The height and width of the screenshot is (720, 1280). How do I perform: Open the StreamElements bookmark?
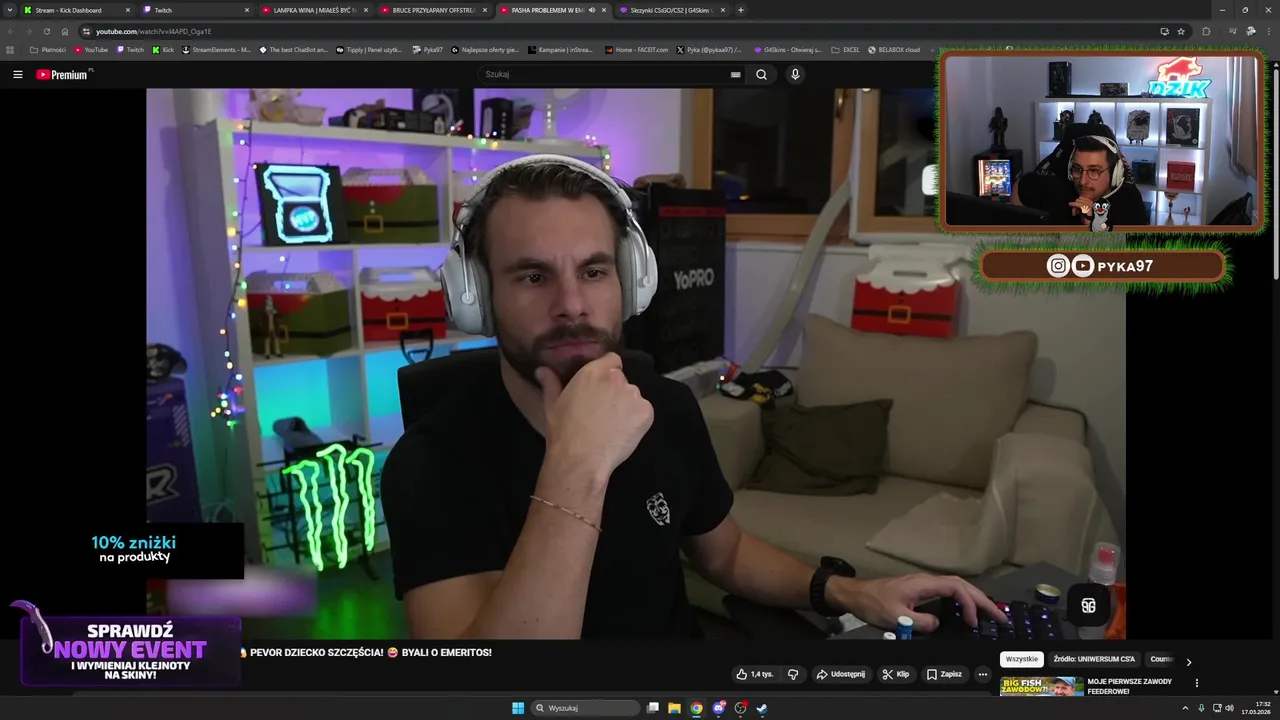(x=216, y=49)
